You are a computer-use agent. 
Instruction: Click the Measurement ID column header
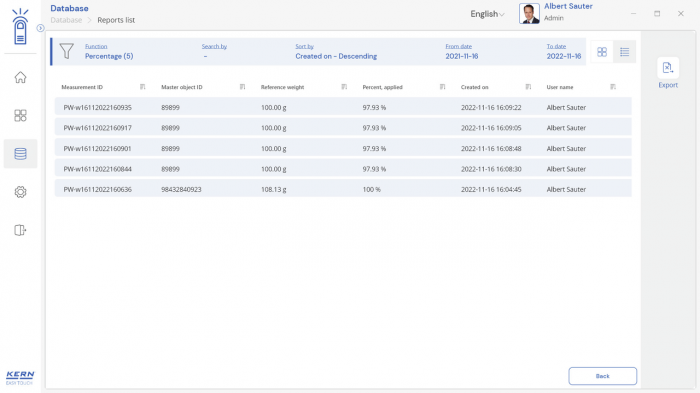pos(82,87)
